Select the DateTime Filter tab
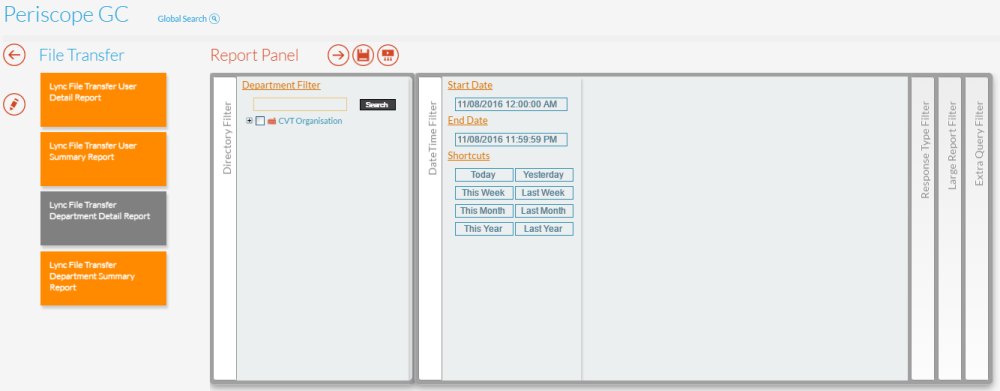Screen dimensions: 1000x391 430,228
